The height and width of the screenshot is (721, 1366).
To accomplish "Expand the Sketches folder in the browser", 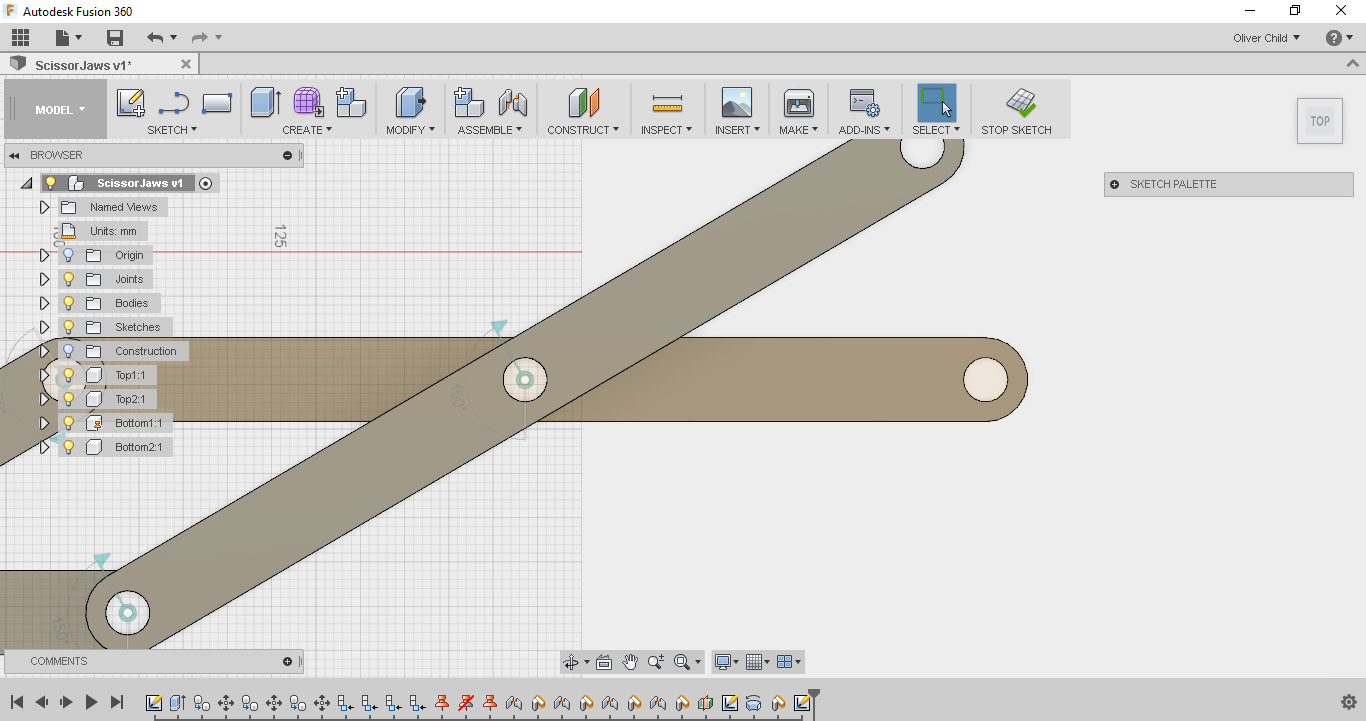I will 44,327.
